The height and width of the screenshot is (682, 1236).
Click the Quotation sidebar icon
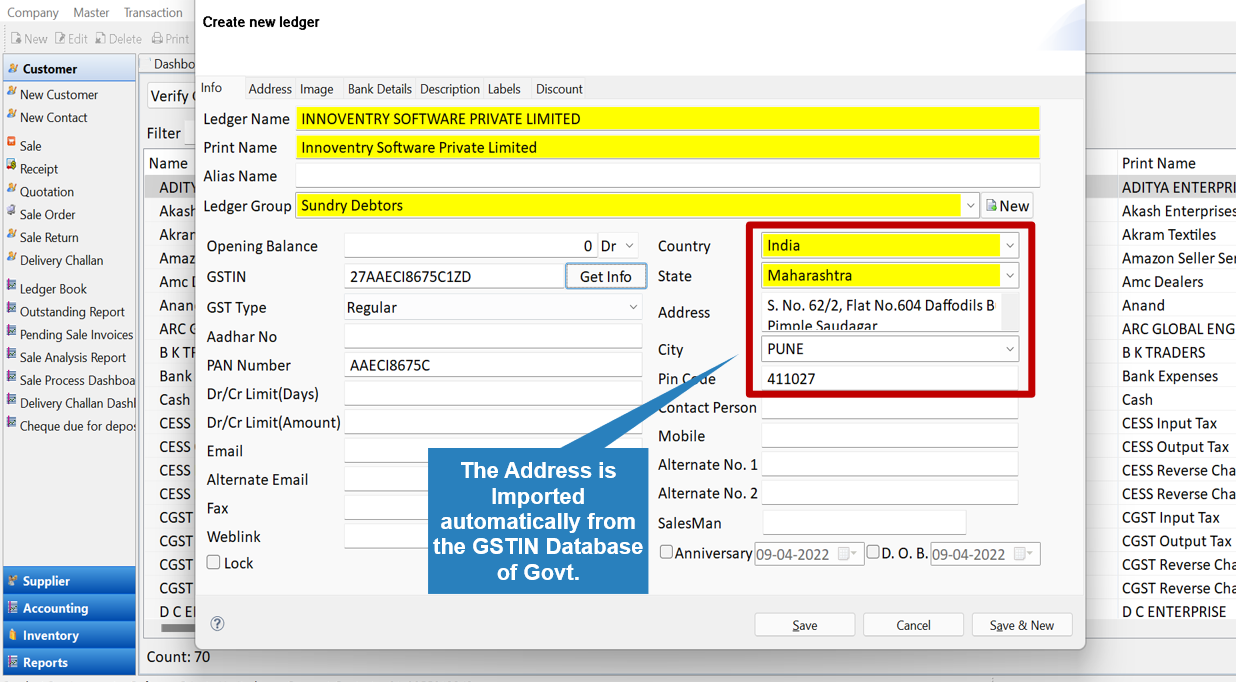[x=12, y=190]
